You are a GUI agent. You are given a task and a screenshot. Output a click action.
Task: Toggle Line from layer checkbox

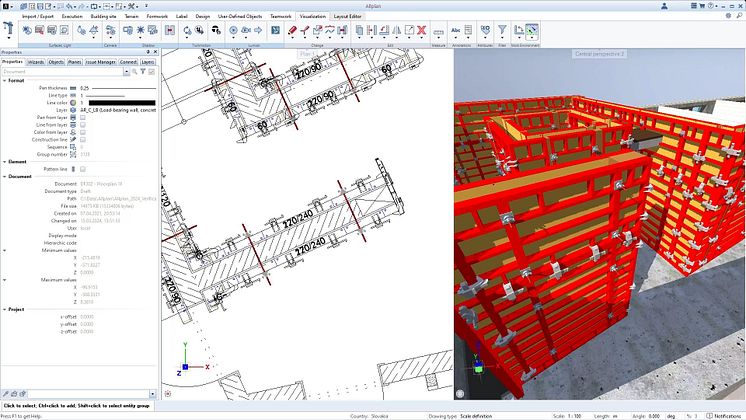click(x=83, y=125)
